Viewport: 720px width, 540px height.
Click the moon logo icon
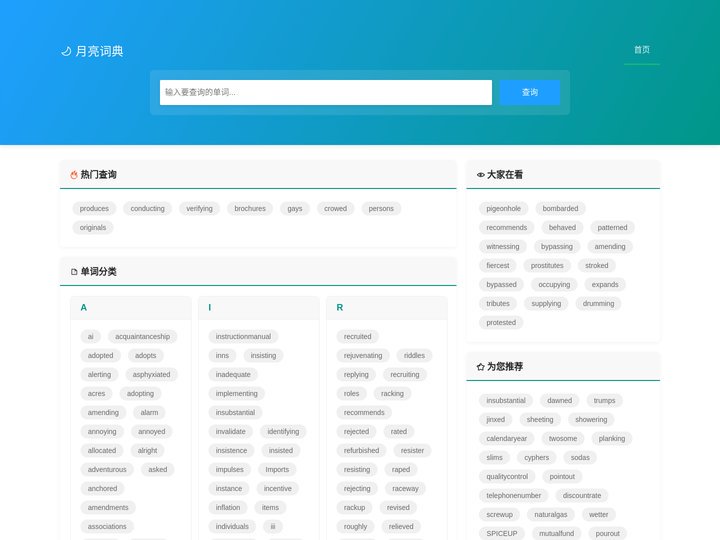coord(66,51)
